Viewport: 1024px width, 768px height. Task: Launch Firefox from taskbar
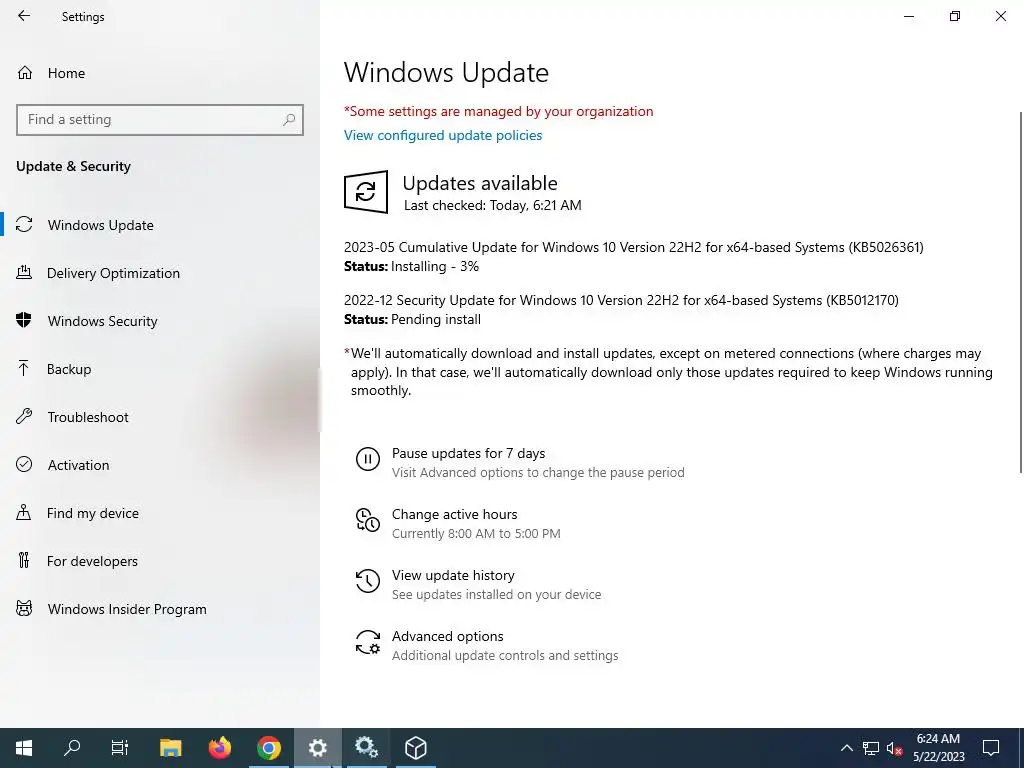click(x=219, y=748)
